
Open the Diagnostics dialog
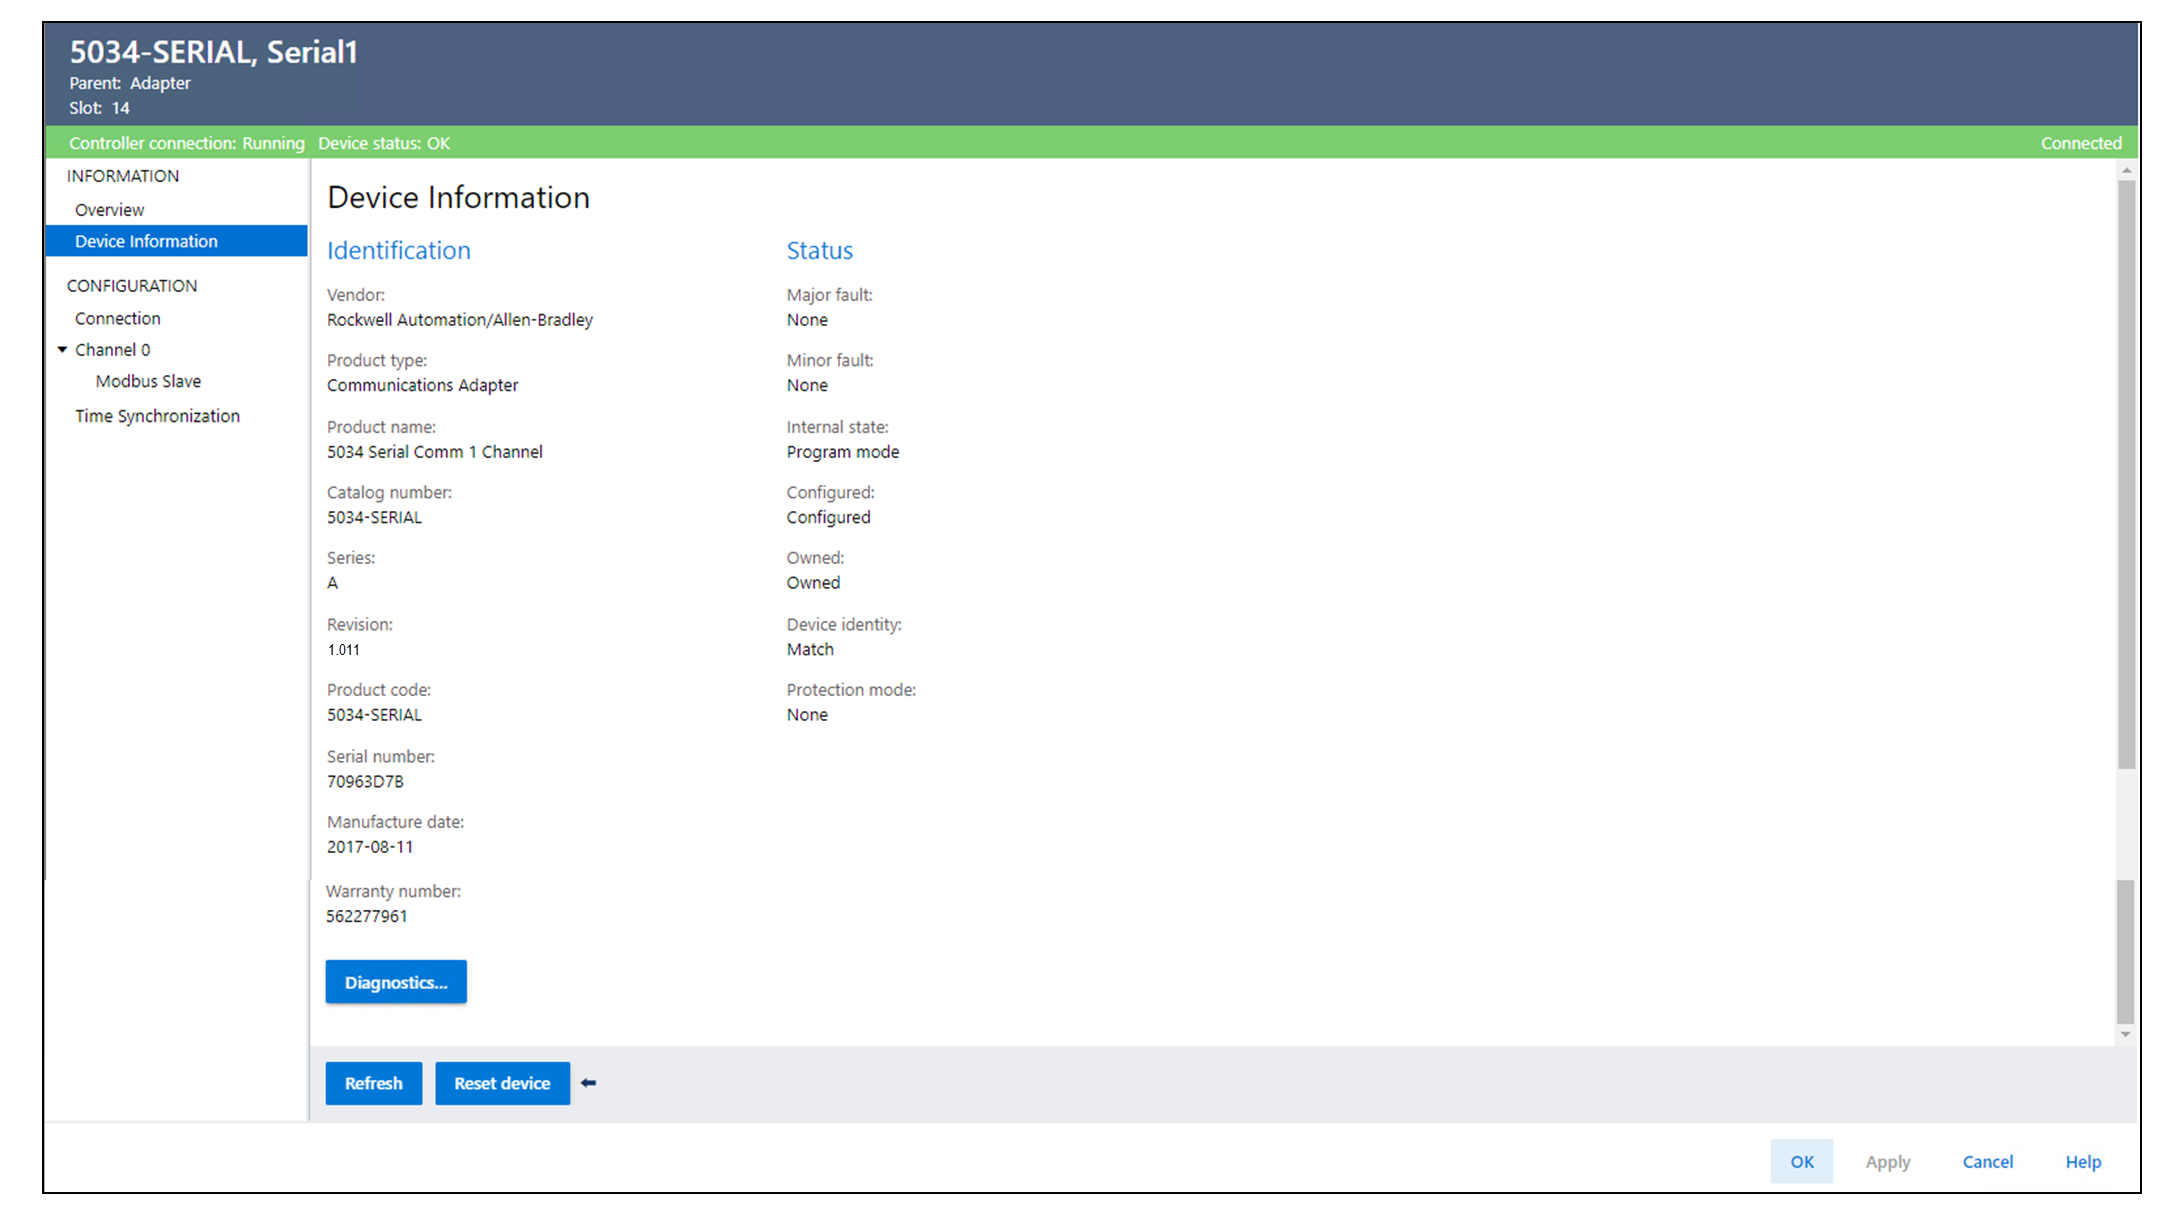pos(396,982)
